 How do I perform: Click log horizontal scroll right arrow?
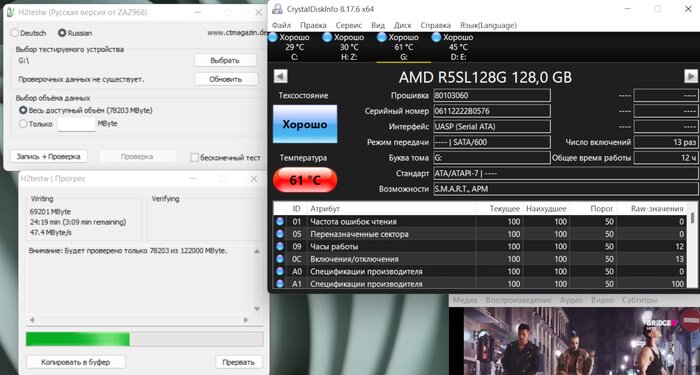coord(246,320)
